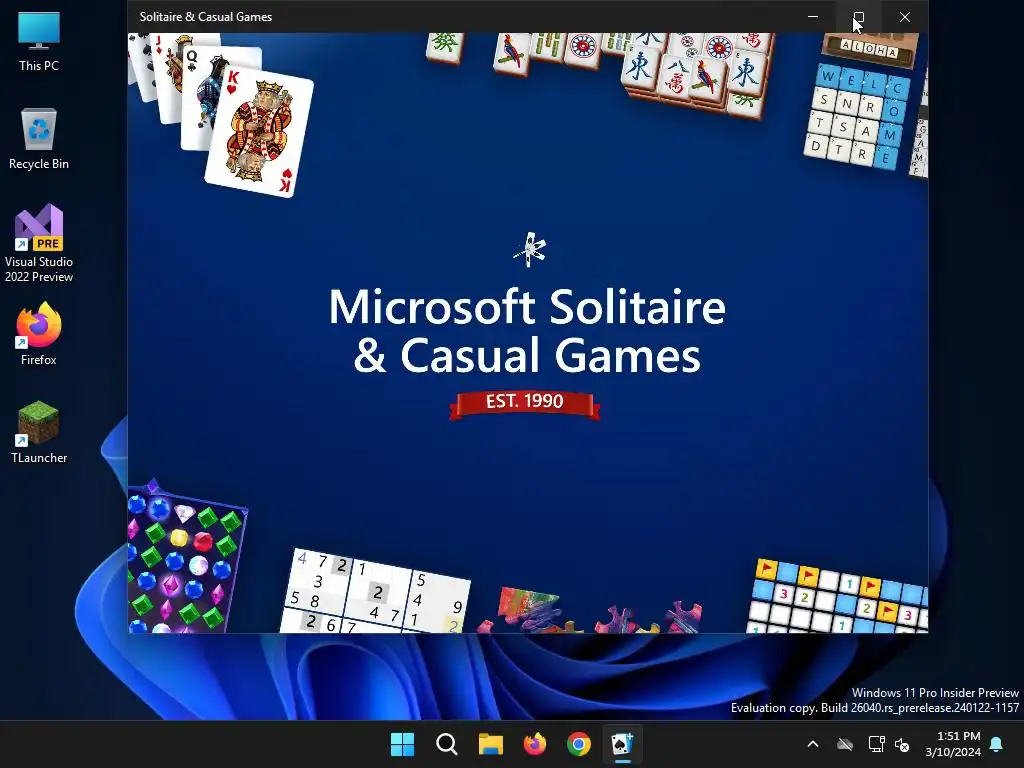The width and height of the screenshot is (1024, 768).
Task: Click the Solitaire taskbar app icon
Action: [622, 744]
